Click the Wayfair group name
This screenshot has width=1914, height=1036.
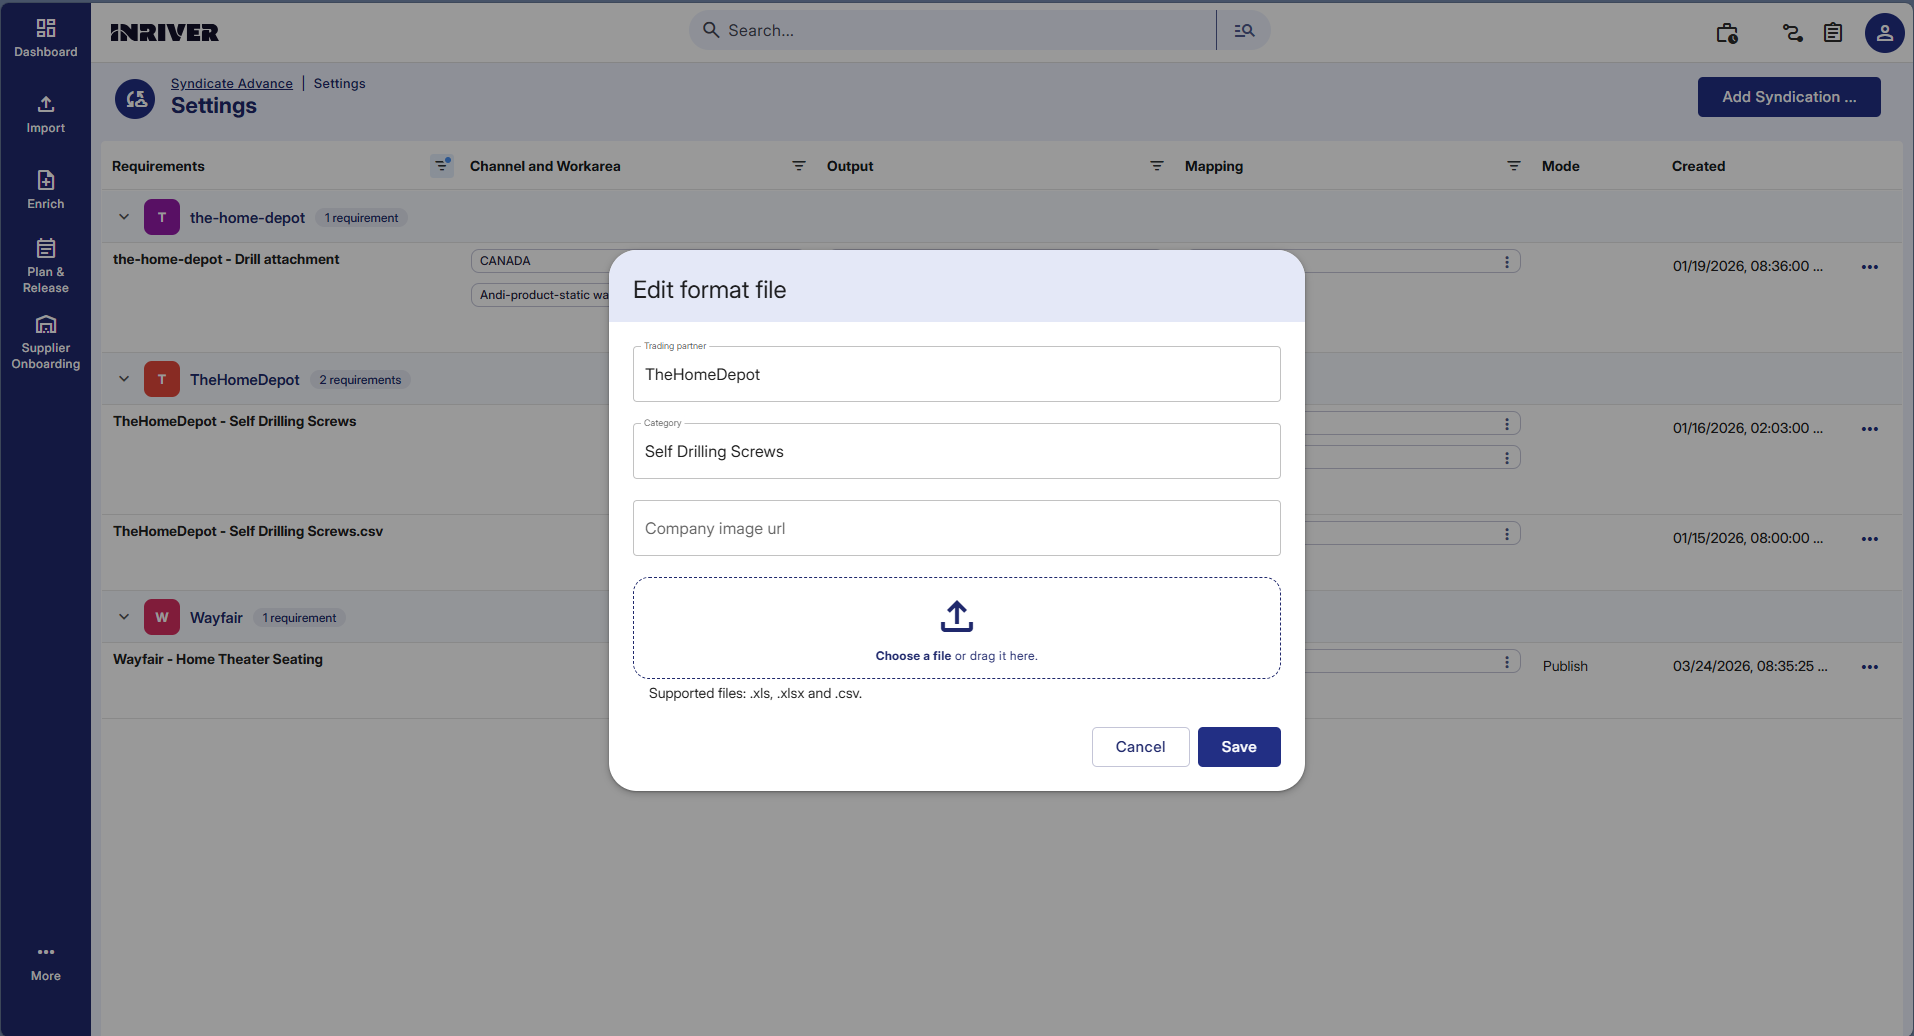pos(216,618)
